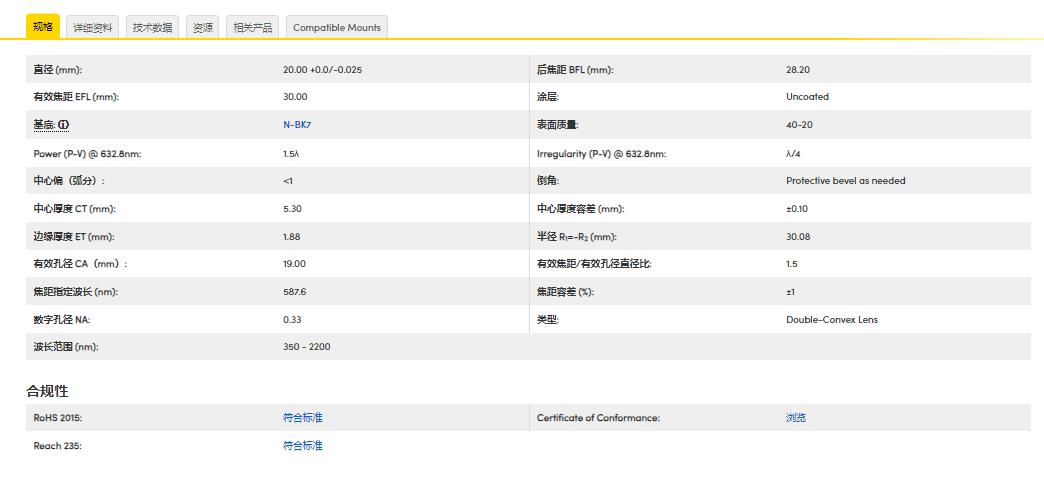Screen dimensions: 1044x481
Task: Click the 有效焦距 EFL (mm) label
Action: (76, 97)
